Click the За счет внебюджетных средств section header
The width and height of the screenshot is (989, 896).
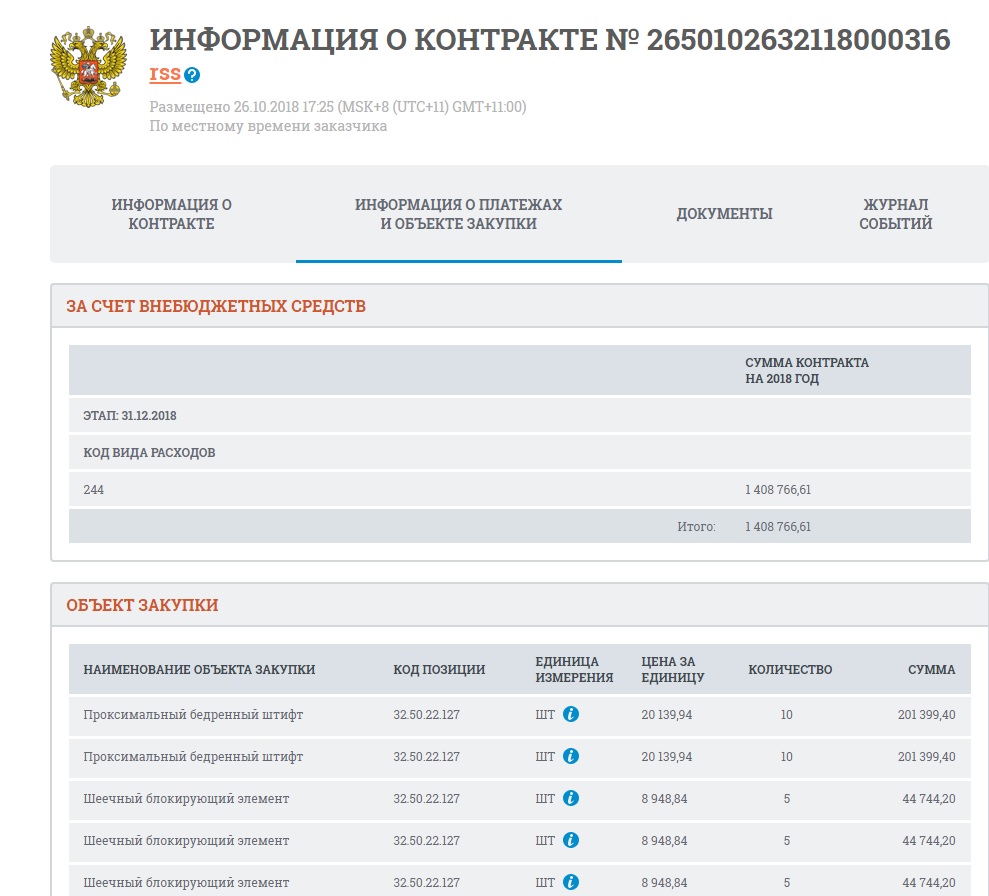tap(216, 306)
